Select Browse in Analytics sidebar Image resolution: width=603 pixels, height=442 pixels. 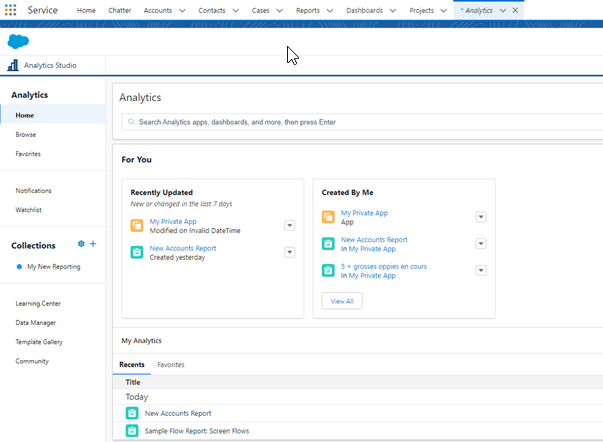click(26, 134)
